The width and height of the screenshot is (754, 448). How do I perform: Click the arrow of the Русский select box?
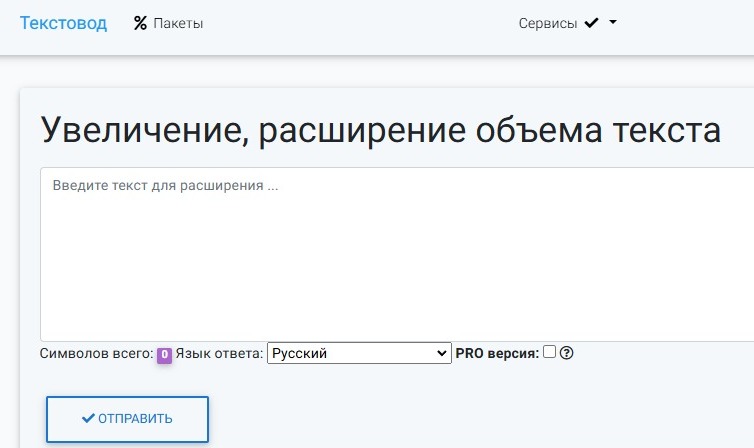point(443,353)
